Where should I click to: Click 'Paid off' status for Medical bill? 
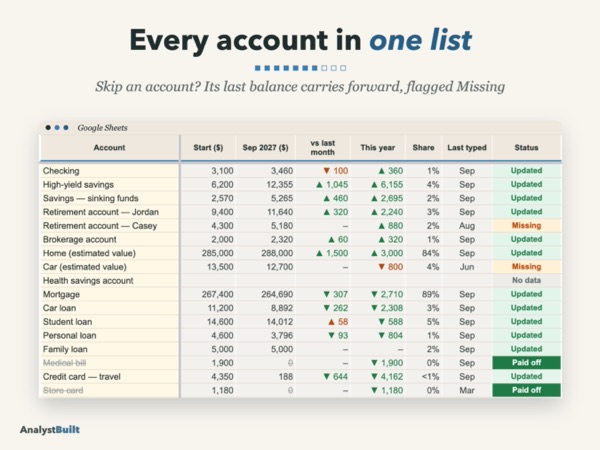[x=527, y=363]
